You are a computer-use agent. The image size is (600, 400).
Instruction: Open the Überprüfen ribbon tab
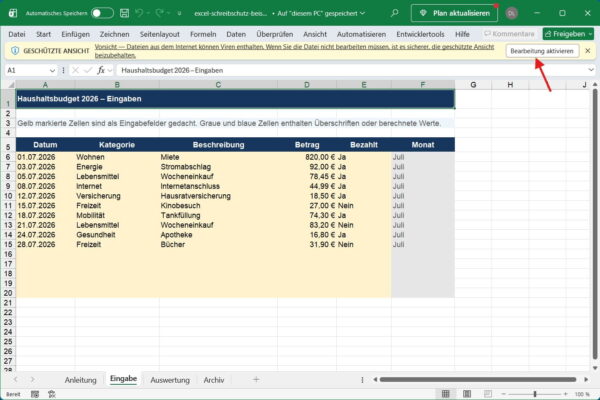coord(275,34)
